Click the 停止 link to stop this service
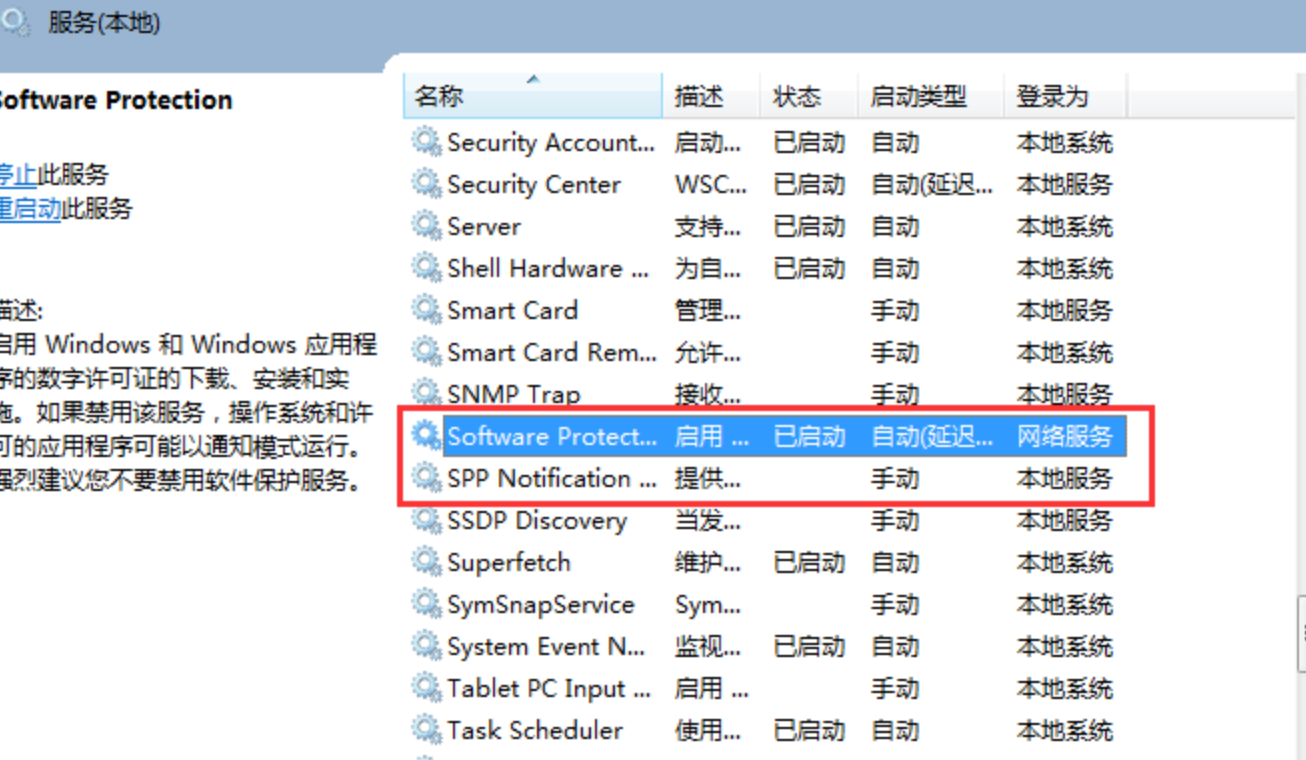 click(18, 174)
